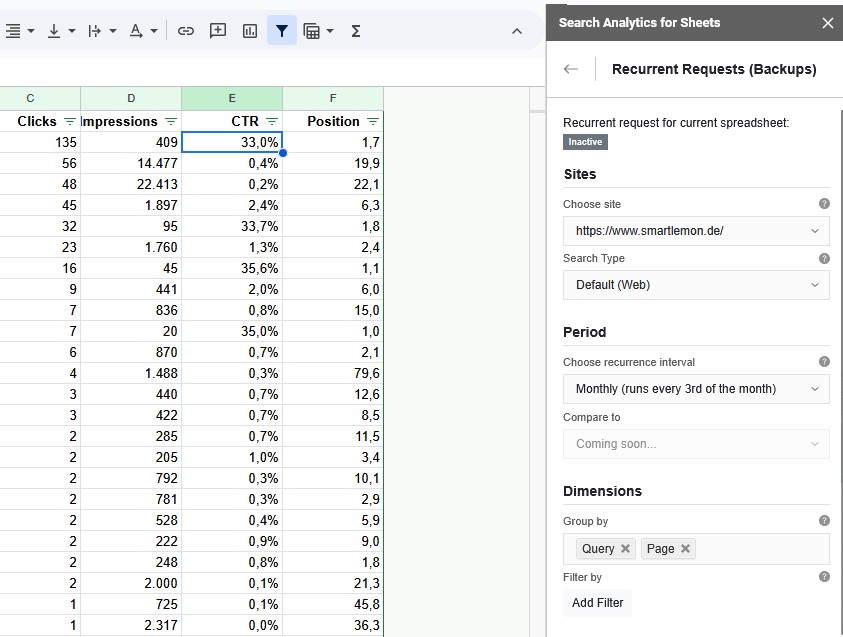Image resolution: width=843 pixels, height=637 pixels.
Task: Click the insert link icon
Action: tap(185, 31)
